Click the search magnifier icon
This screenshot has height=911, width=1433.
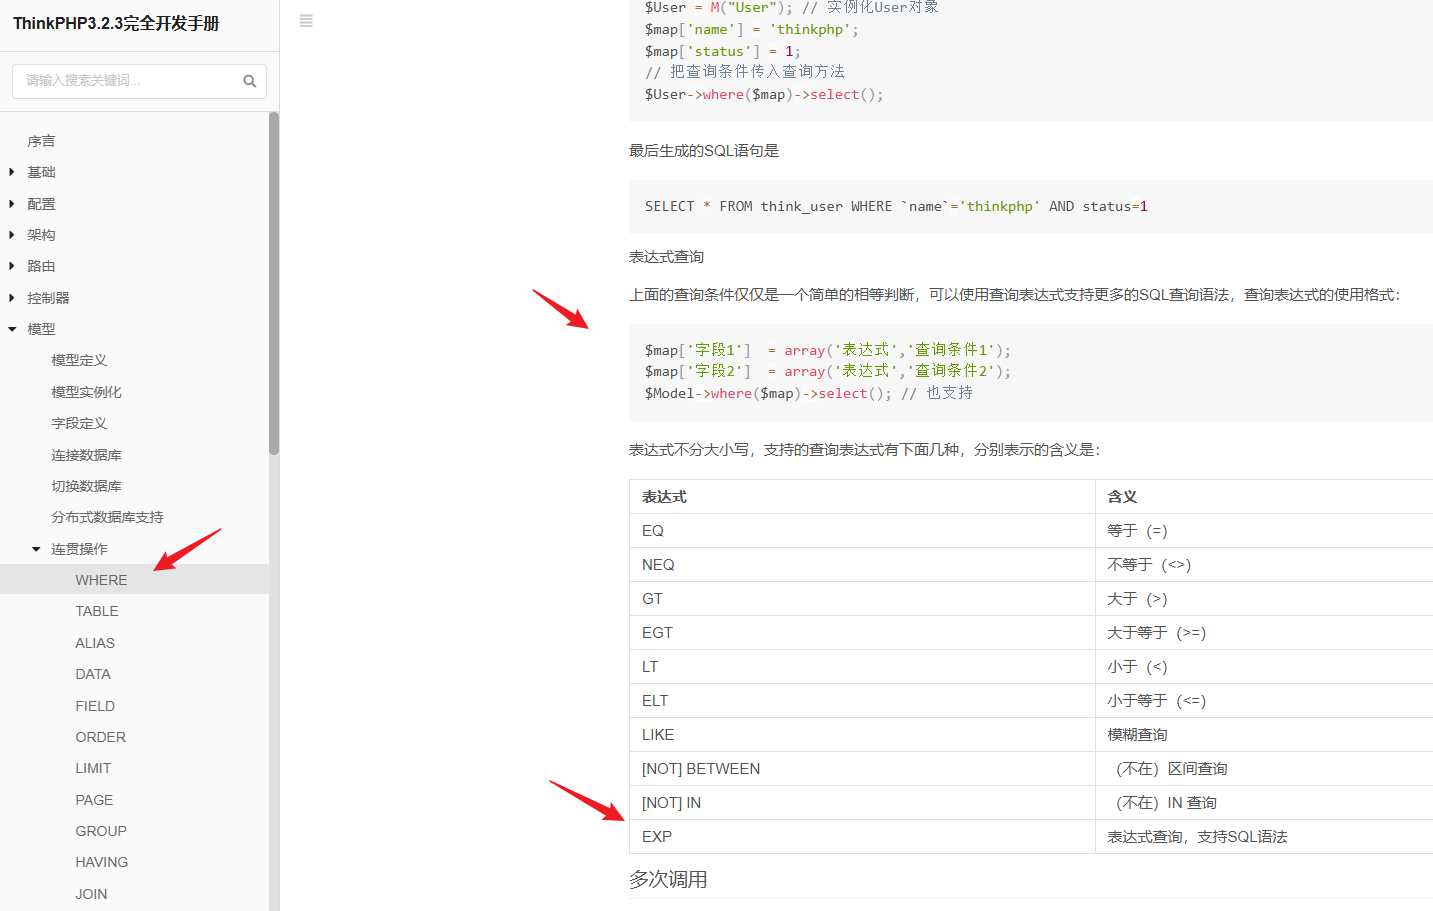(249, 81)
